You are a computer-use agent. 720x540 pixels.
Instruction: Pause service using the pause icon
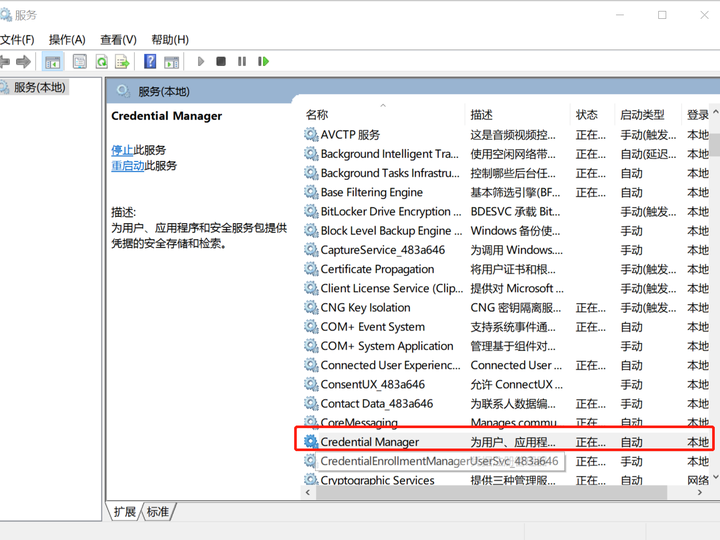click(242, 61)
